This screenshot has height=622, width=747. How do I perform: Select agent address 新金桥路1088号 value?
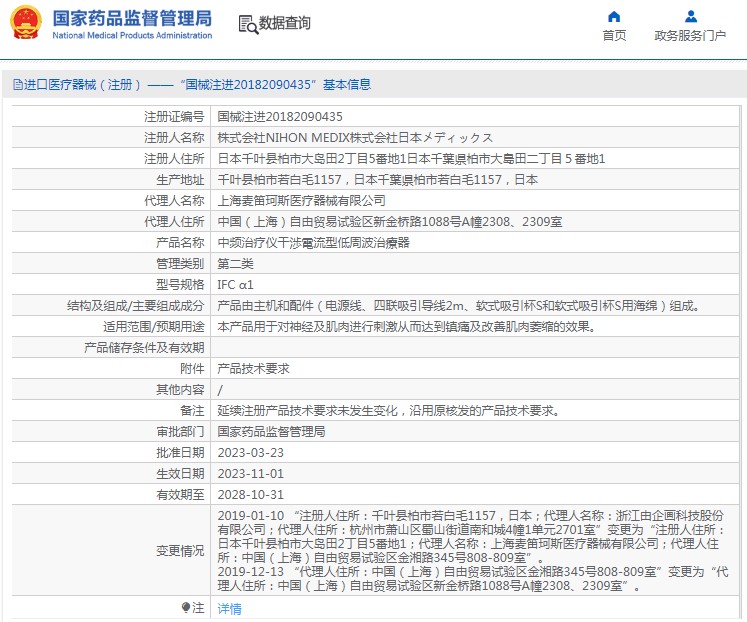click(390, 221)
